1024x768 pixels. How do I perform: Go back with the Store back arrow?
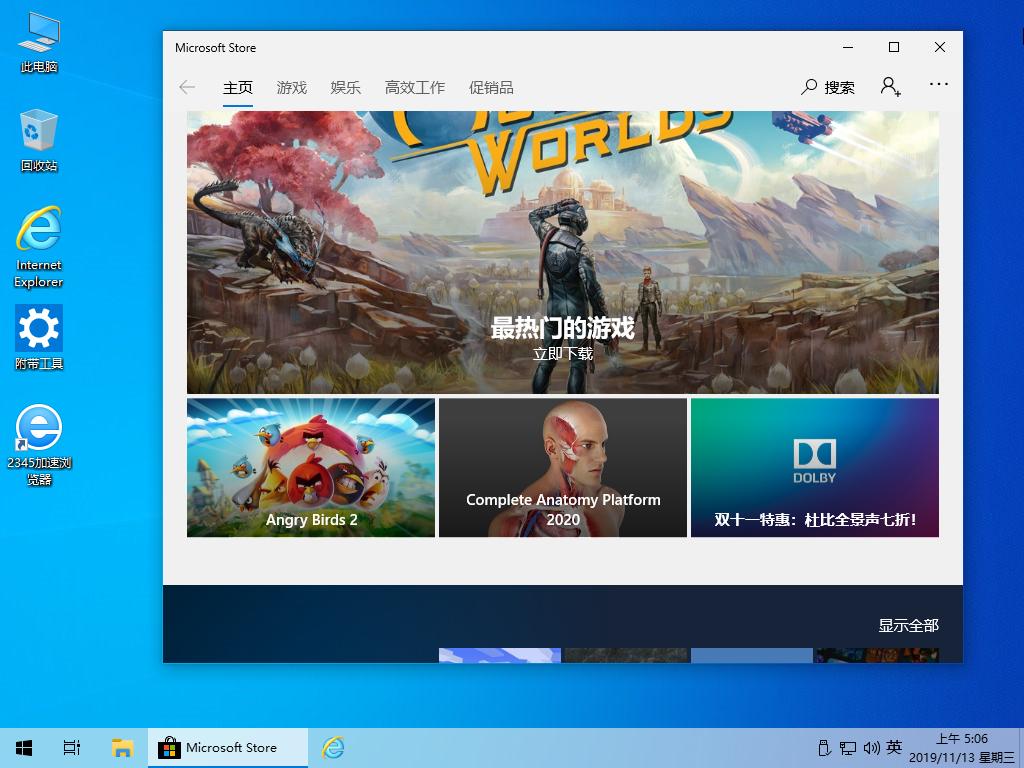pyautogui.click(x=187, y=87)
